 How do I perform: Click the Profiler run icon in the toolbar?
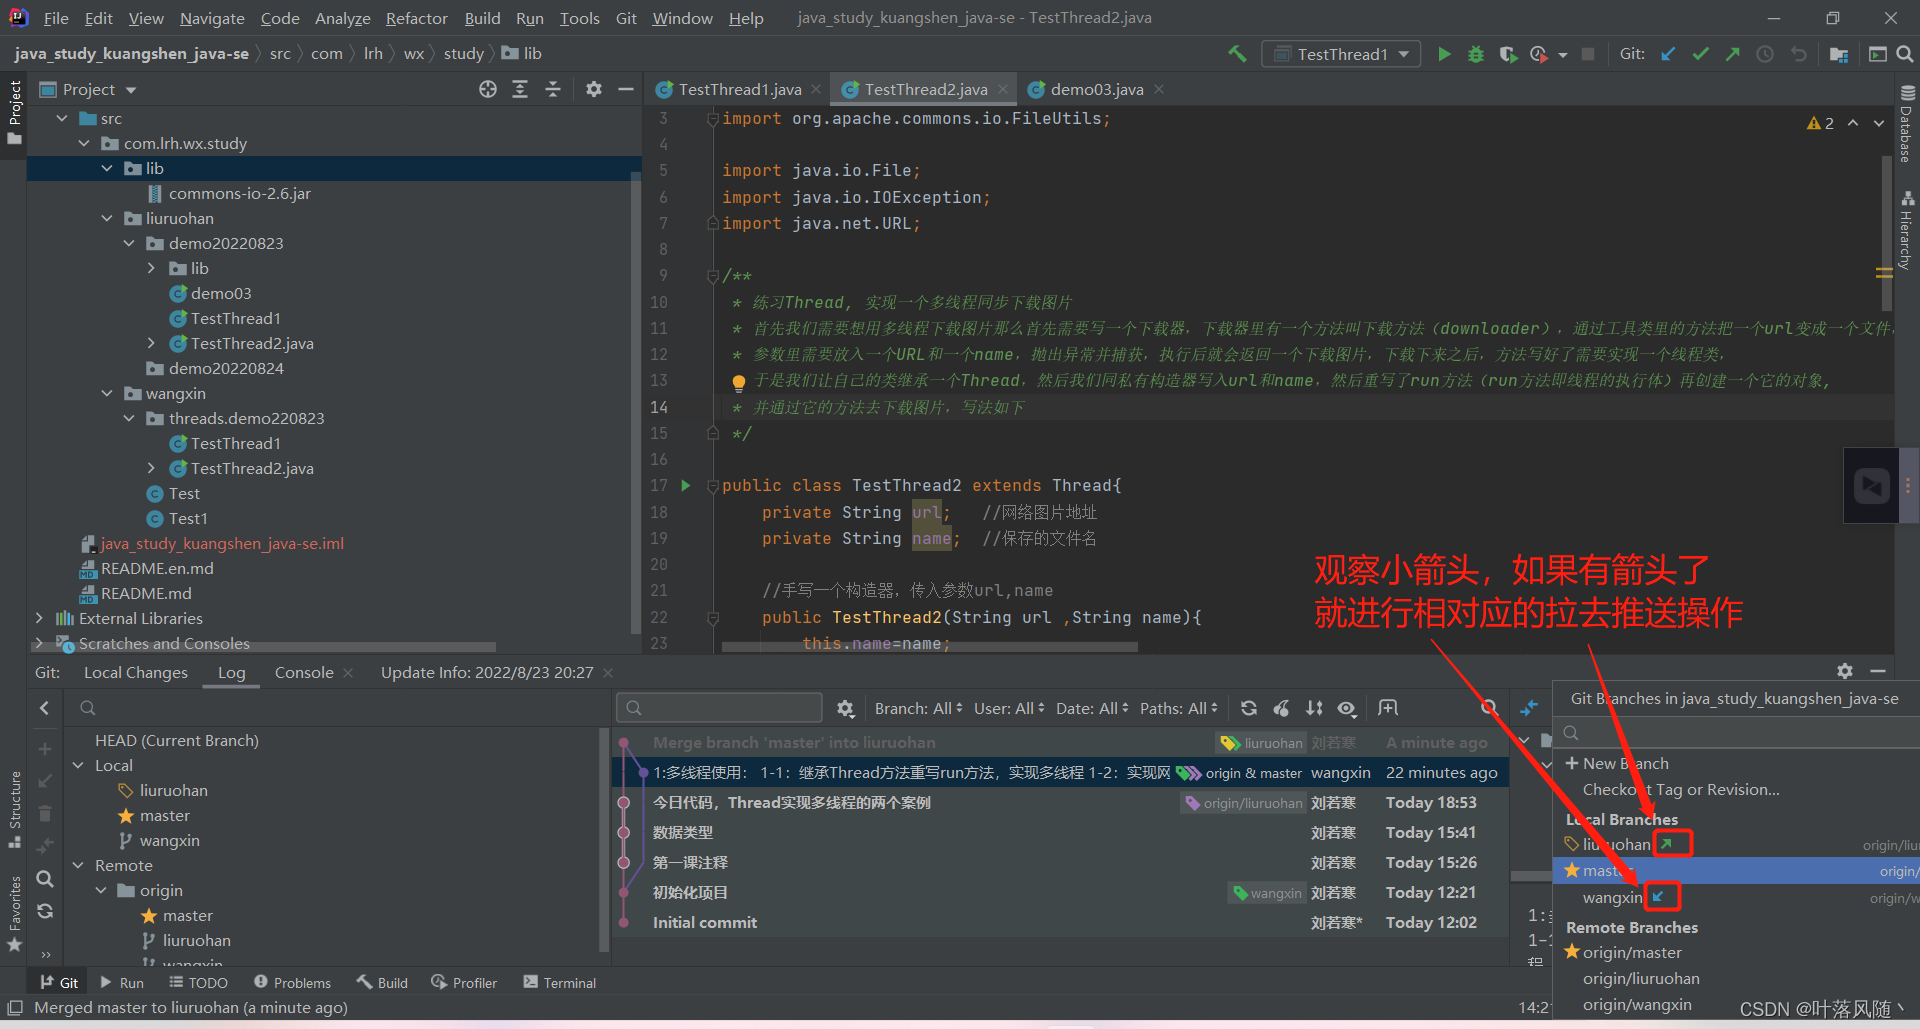[x=1539, y=54]
